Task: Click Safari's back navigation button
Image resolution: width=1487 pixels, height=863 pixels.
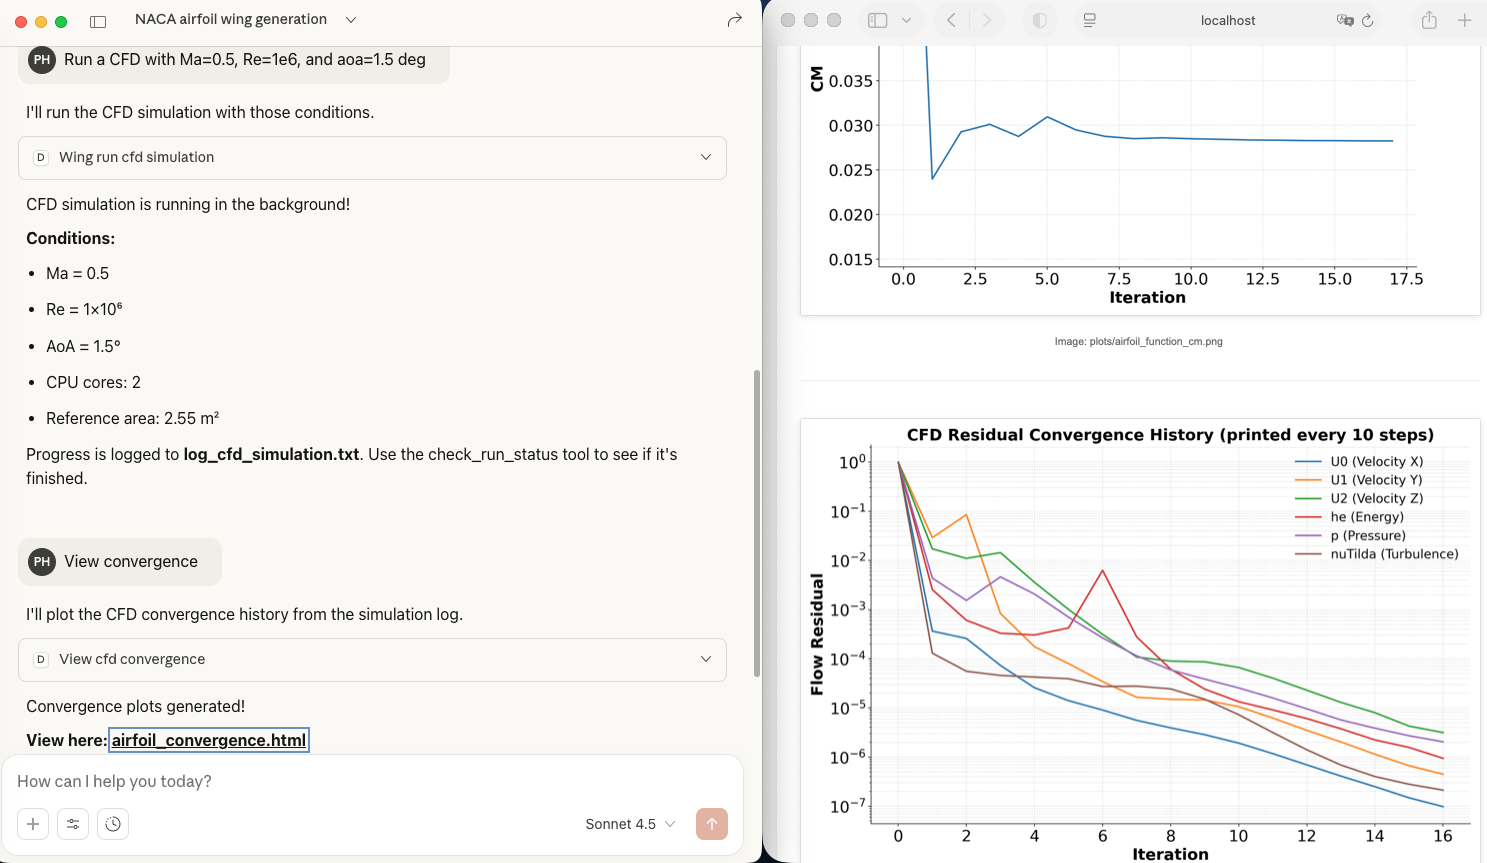Action: (x=951, y=20)
